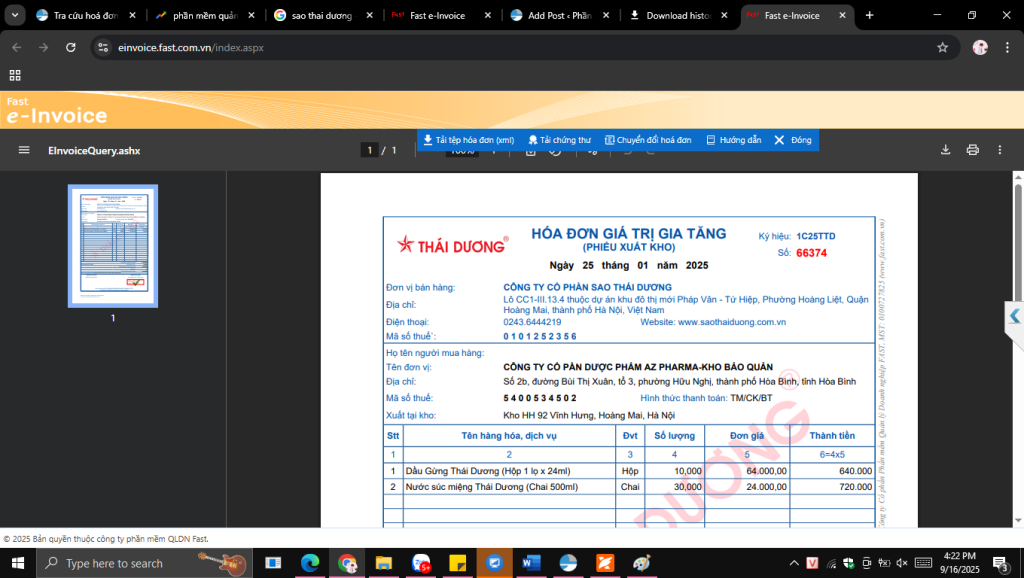Toggle PDF sidebar with hamburger menu icon
Viewport: 1024px width, 578px height.
point(24,150)
